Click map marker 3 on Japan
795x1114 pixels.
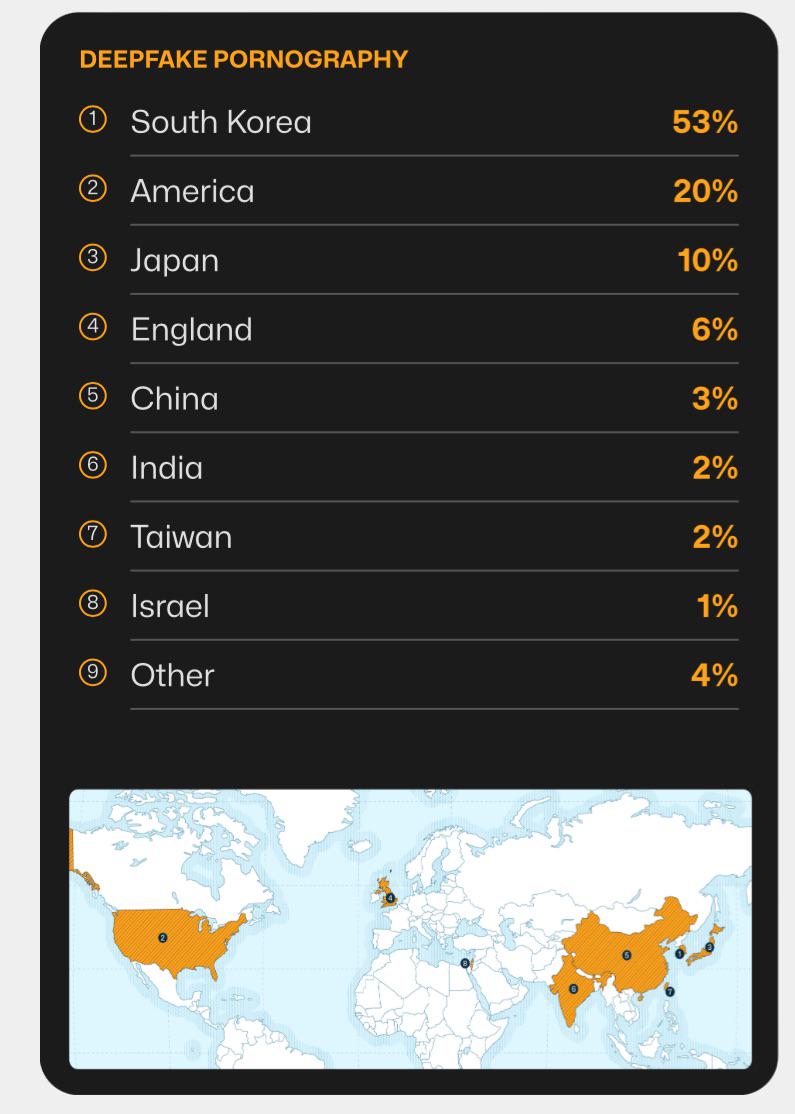pos(709,946)
